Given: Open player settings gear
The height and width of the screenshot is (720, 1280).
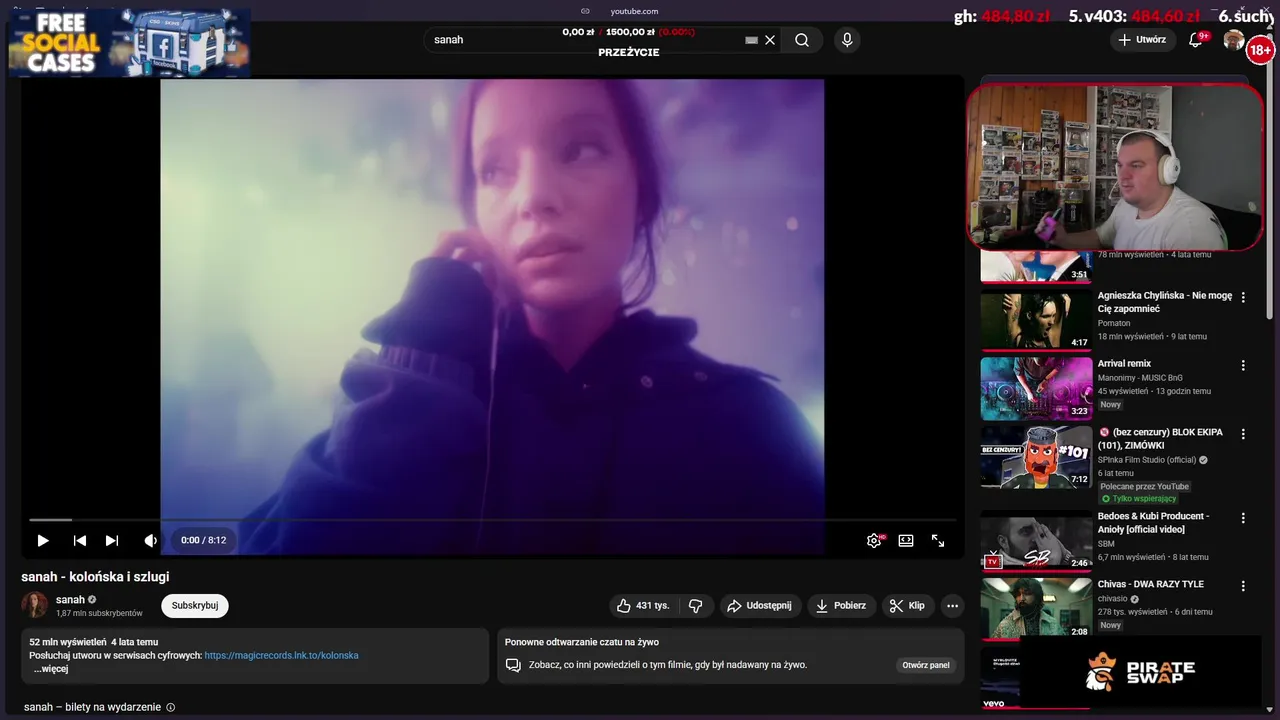Looking at the screenshot, I should click(x=874, y=540).
